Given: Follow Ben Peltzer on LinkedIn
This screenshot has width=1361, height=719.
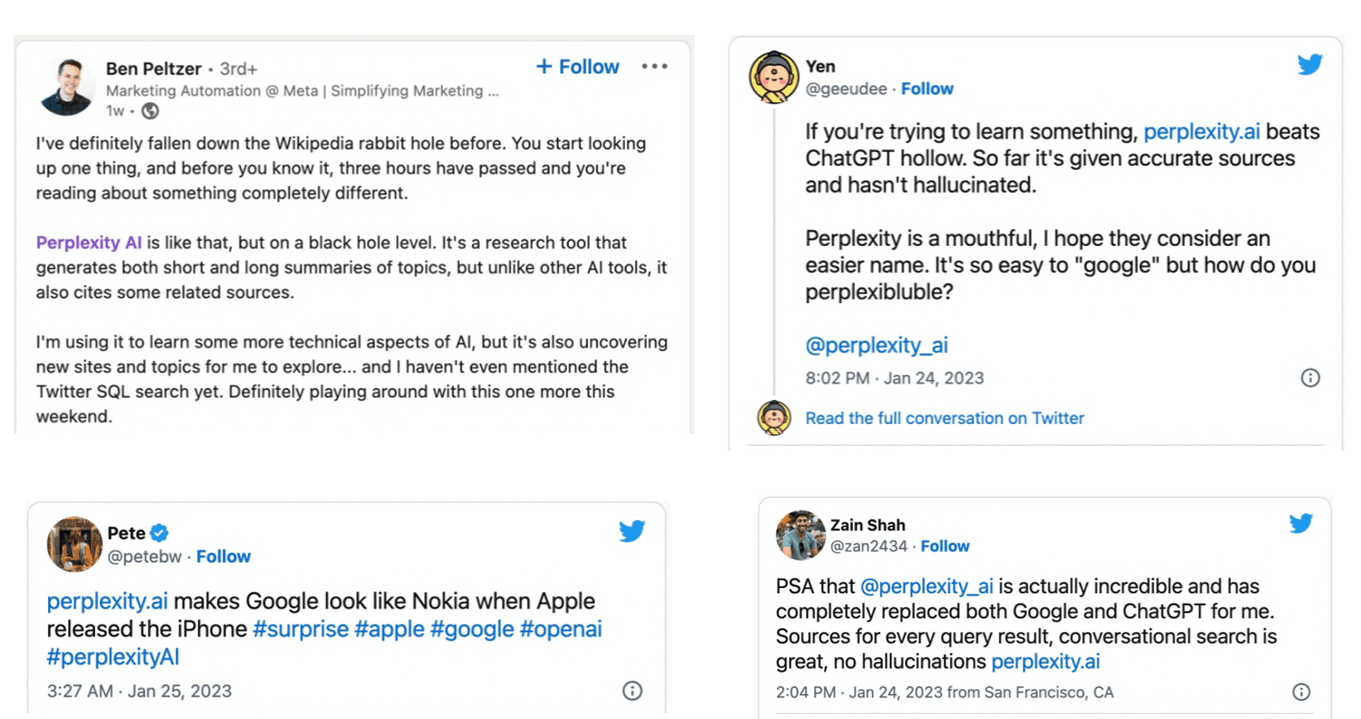Looking at the screenshot, I should [578, 67].
